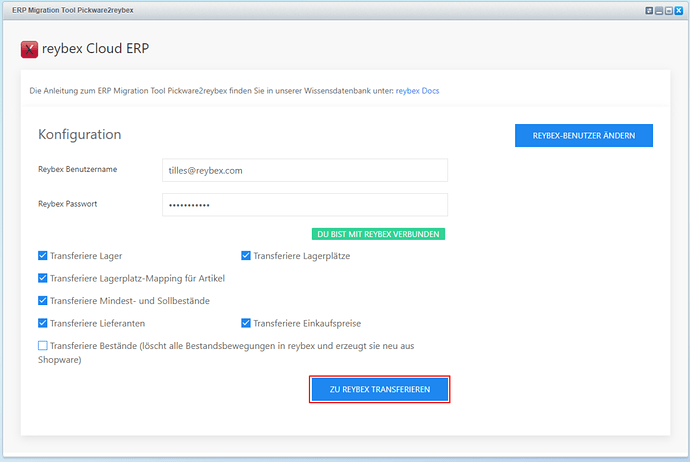Click the Konfiguration heading
The width and height of the screenshot is (690, 462).
pyautogui.click(x=80, y=134)
